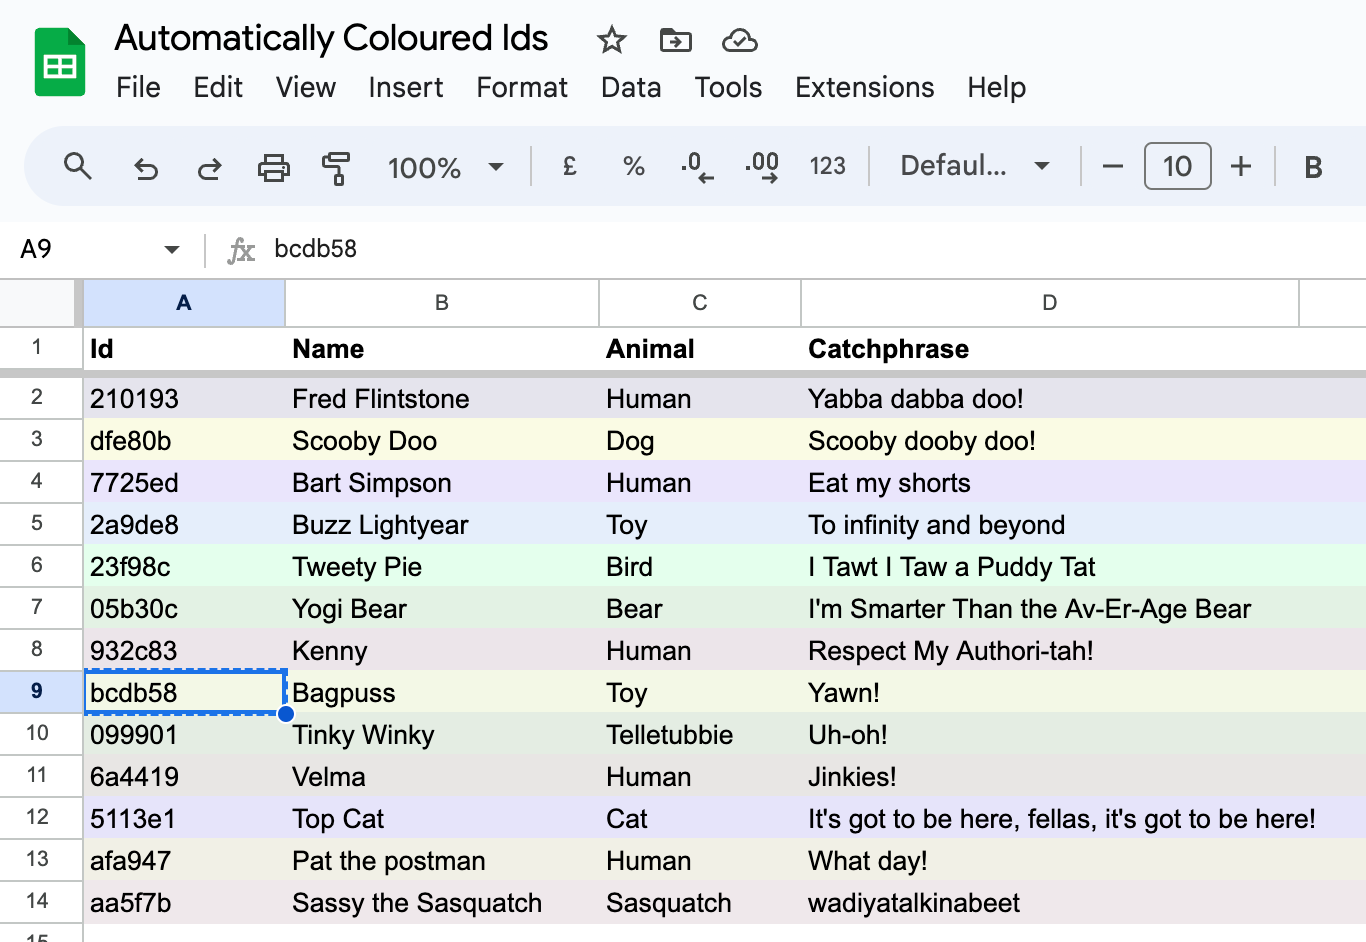Apply percent number format
This screenshot has width=1366, height=942.
pyautogui.click(x=633, y=166)
